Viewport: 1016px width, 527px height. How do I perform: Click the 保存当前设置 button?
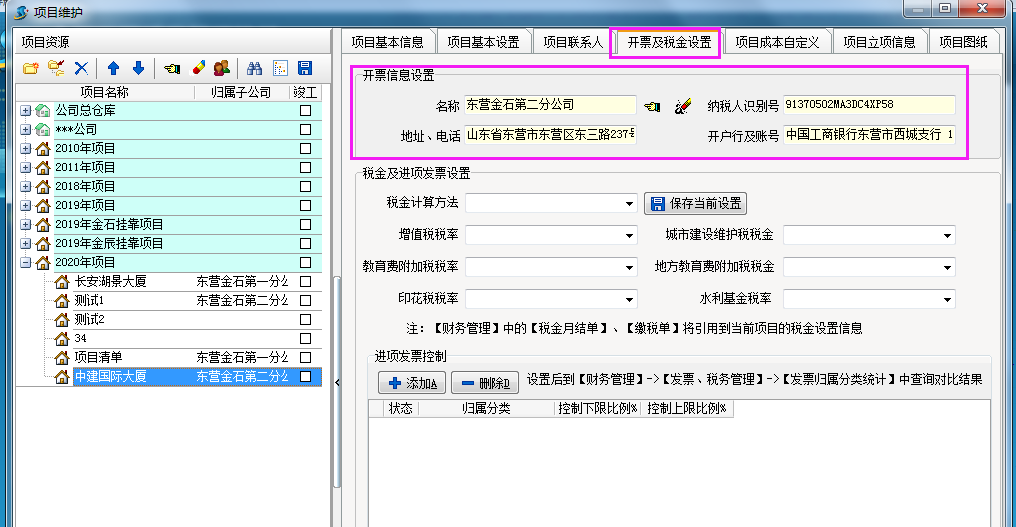pos(696,204)
